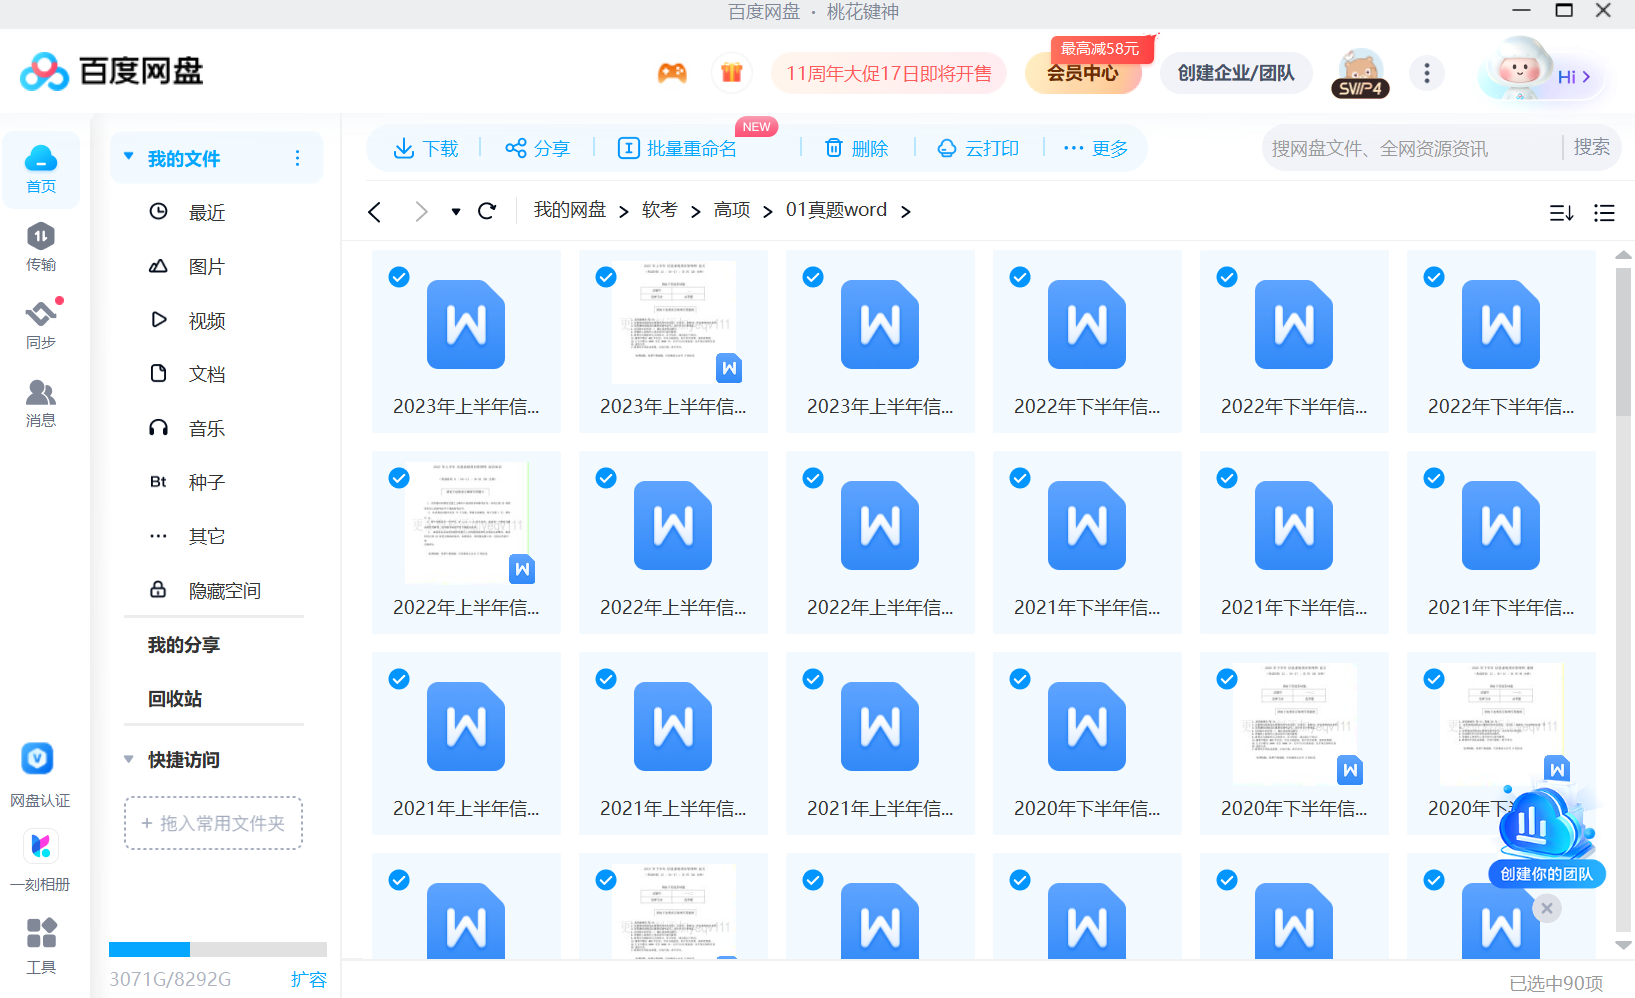Image resolution: width=1635 pixels, height=998 pixels.
Task: Click 拖入常用文件夹 quick access box
Action: click(214, 823)
